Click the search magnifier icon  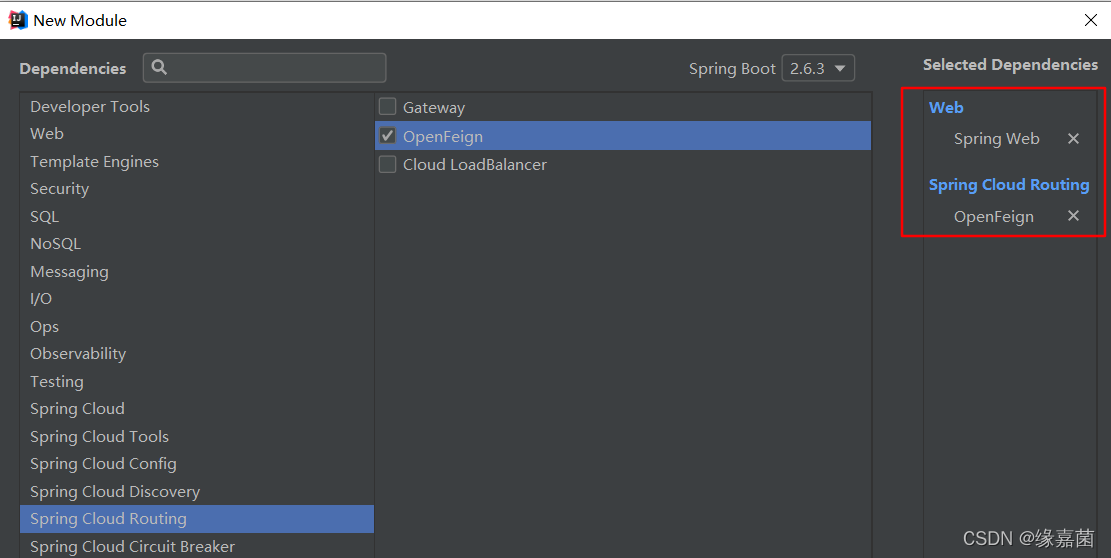pos(159,67)
